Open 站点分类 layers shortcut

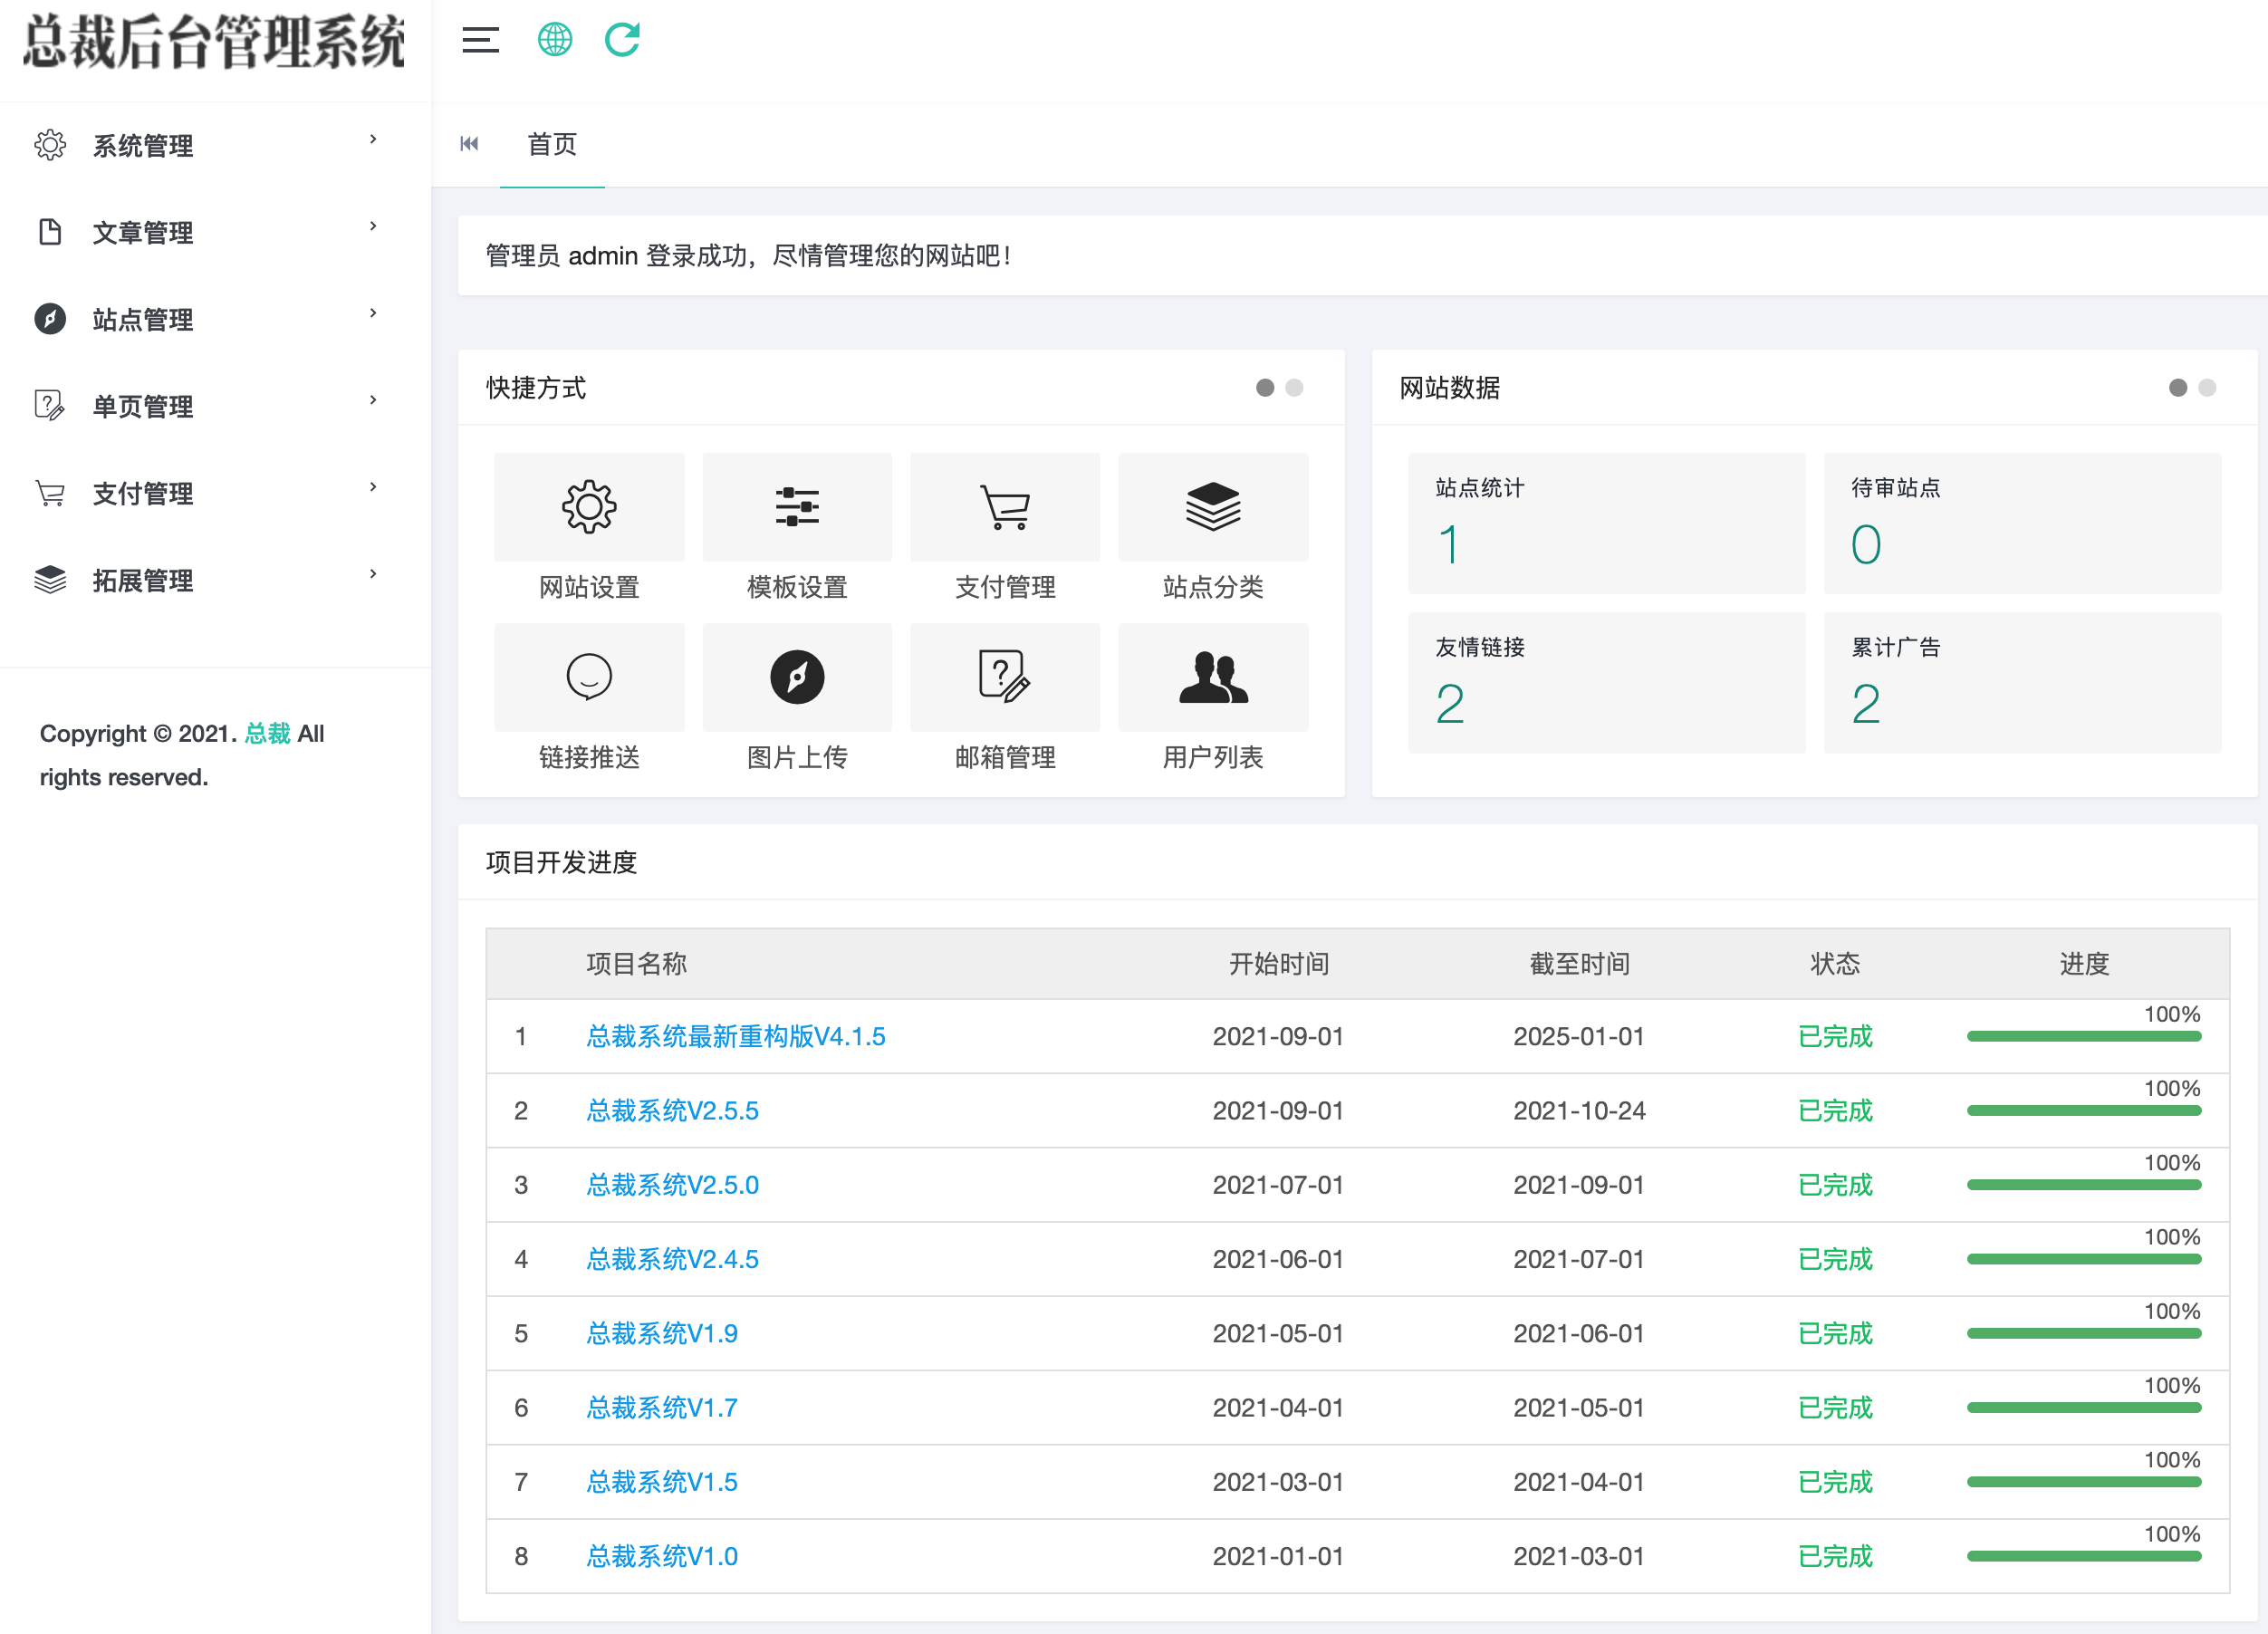[x=1213, y=507]
